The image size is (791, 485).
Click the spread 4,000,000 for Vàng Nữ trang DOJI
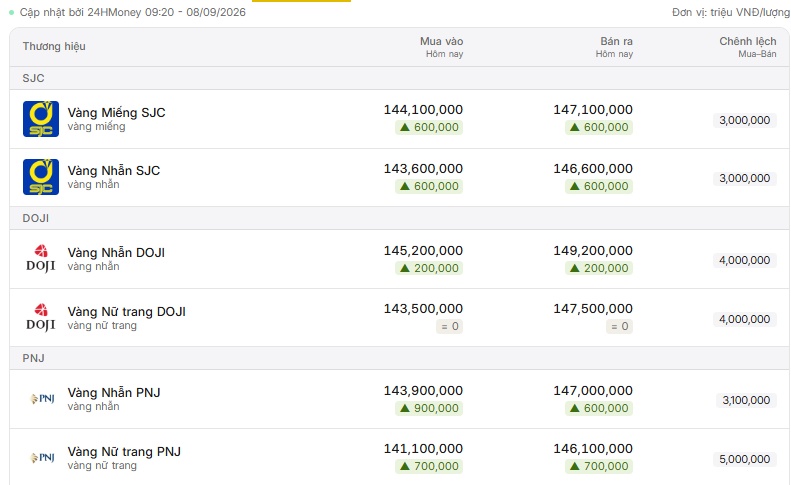click(745, 319)
